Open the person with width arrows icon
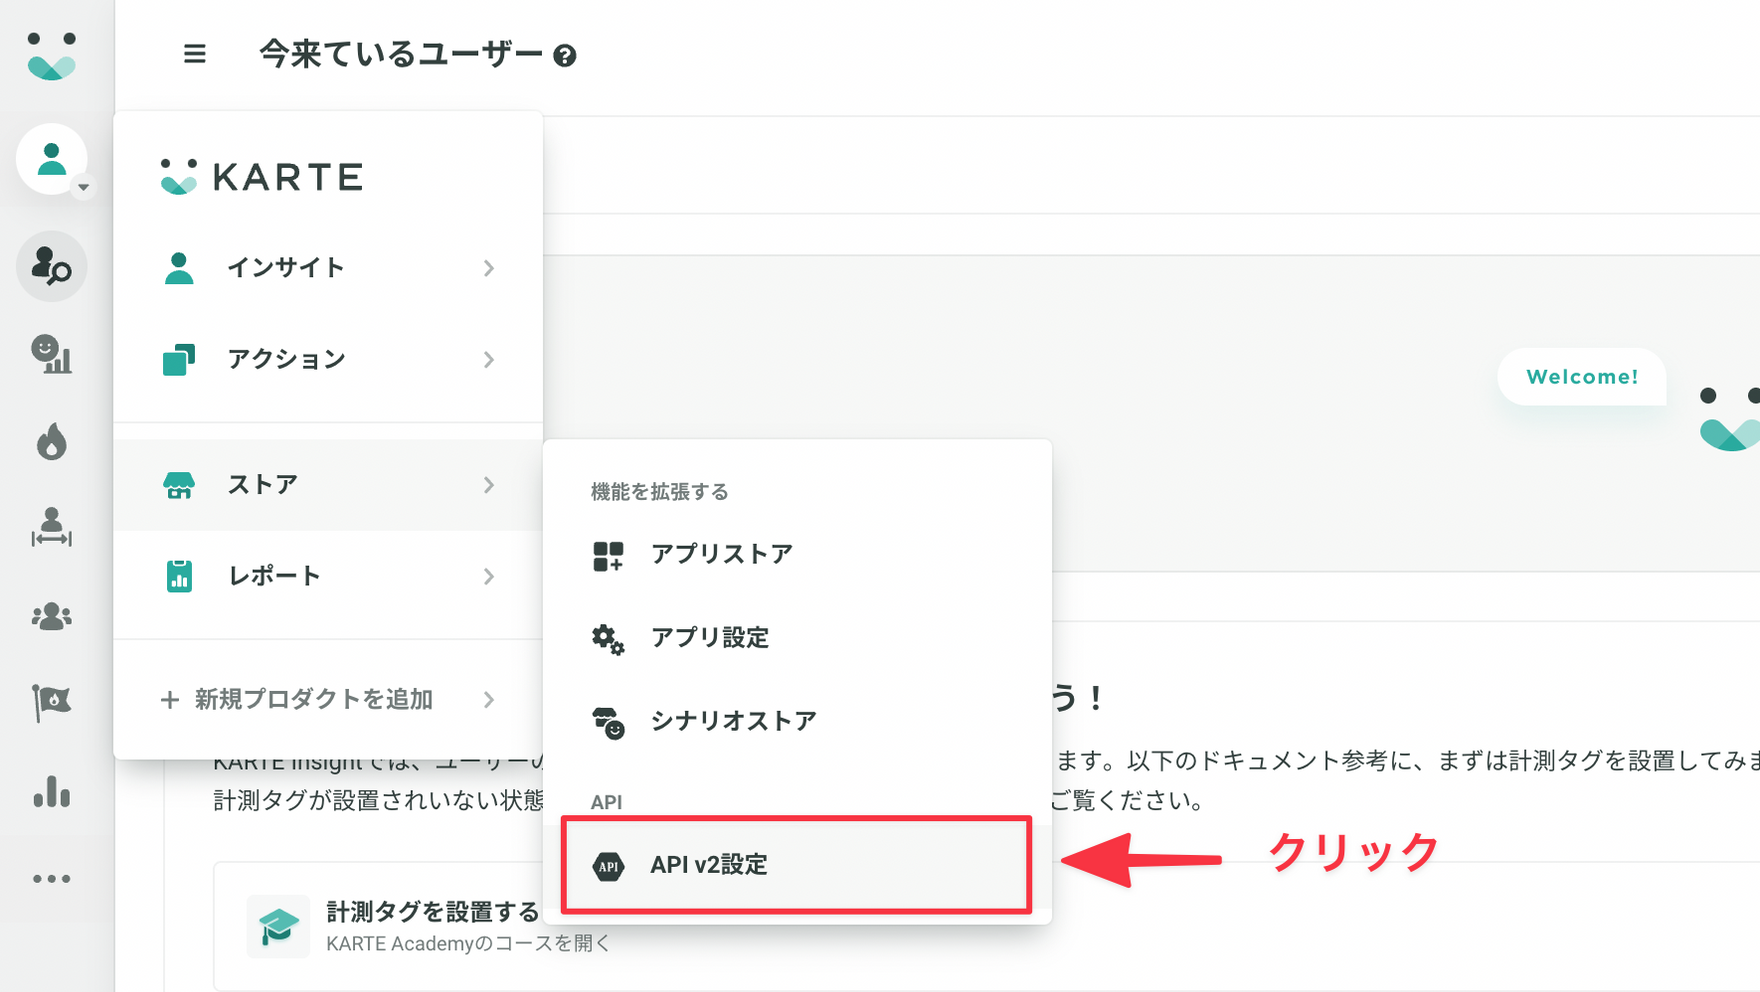Viewport: 1760px width, 992px height. click(x=52, y=527)
